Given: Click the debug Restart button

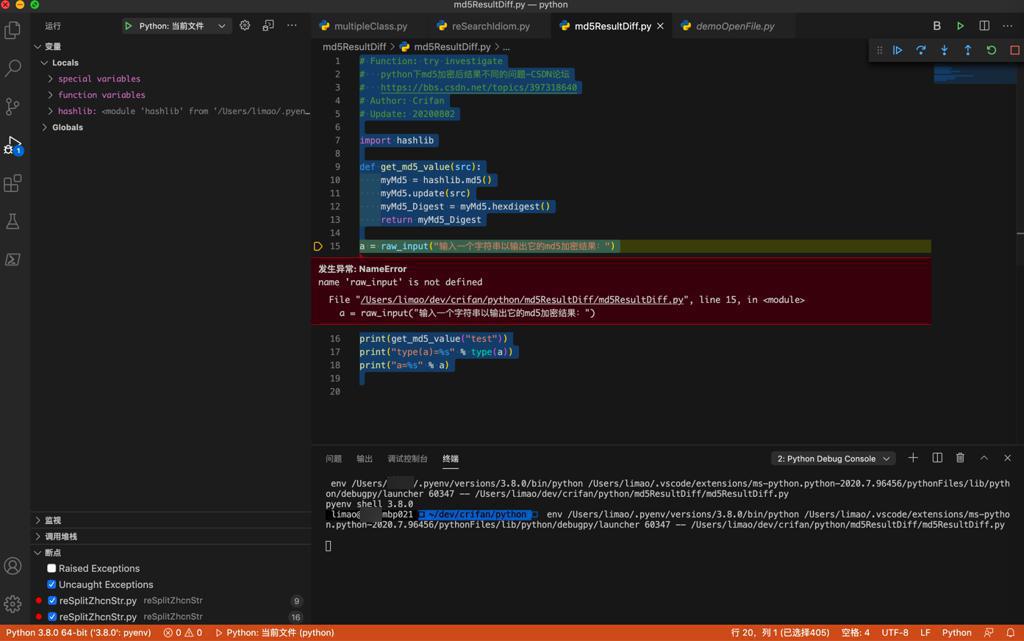Looking at the screenshot, I should [991, 50].
